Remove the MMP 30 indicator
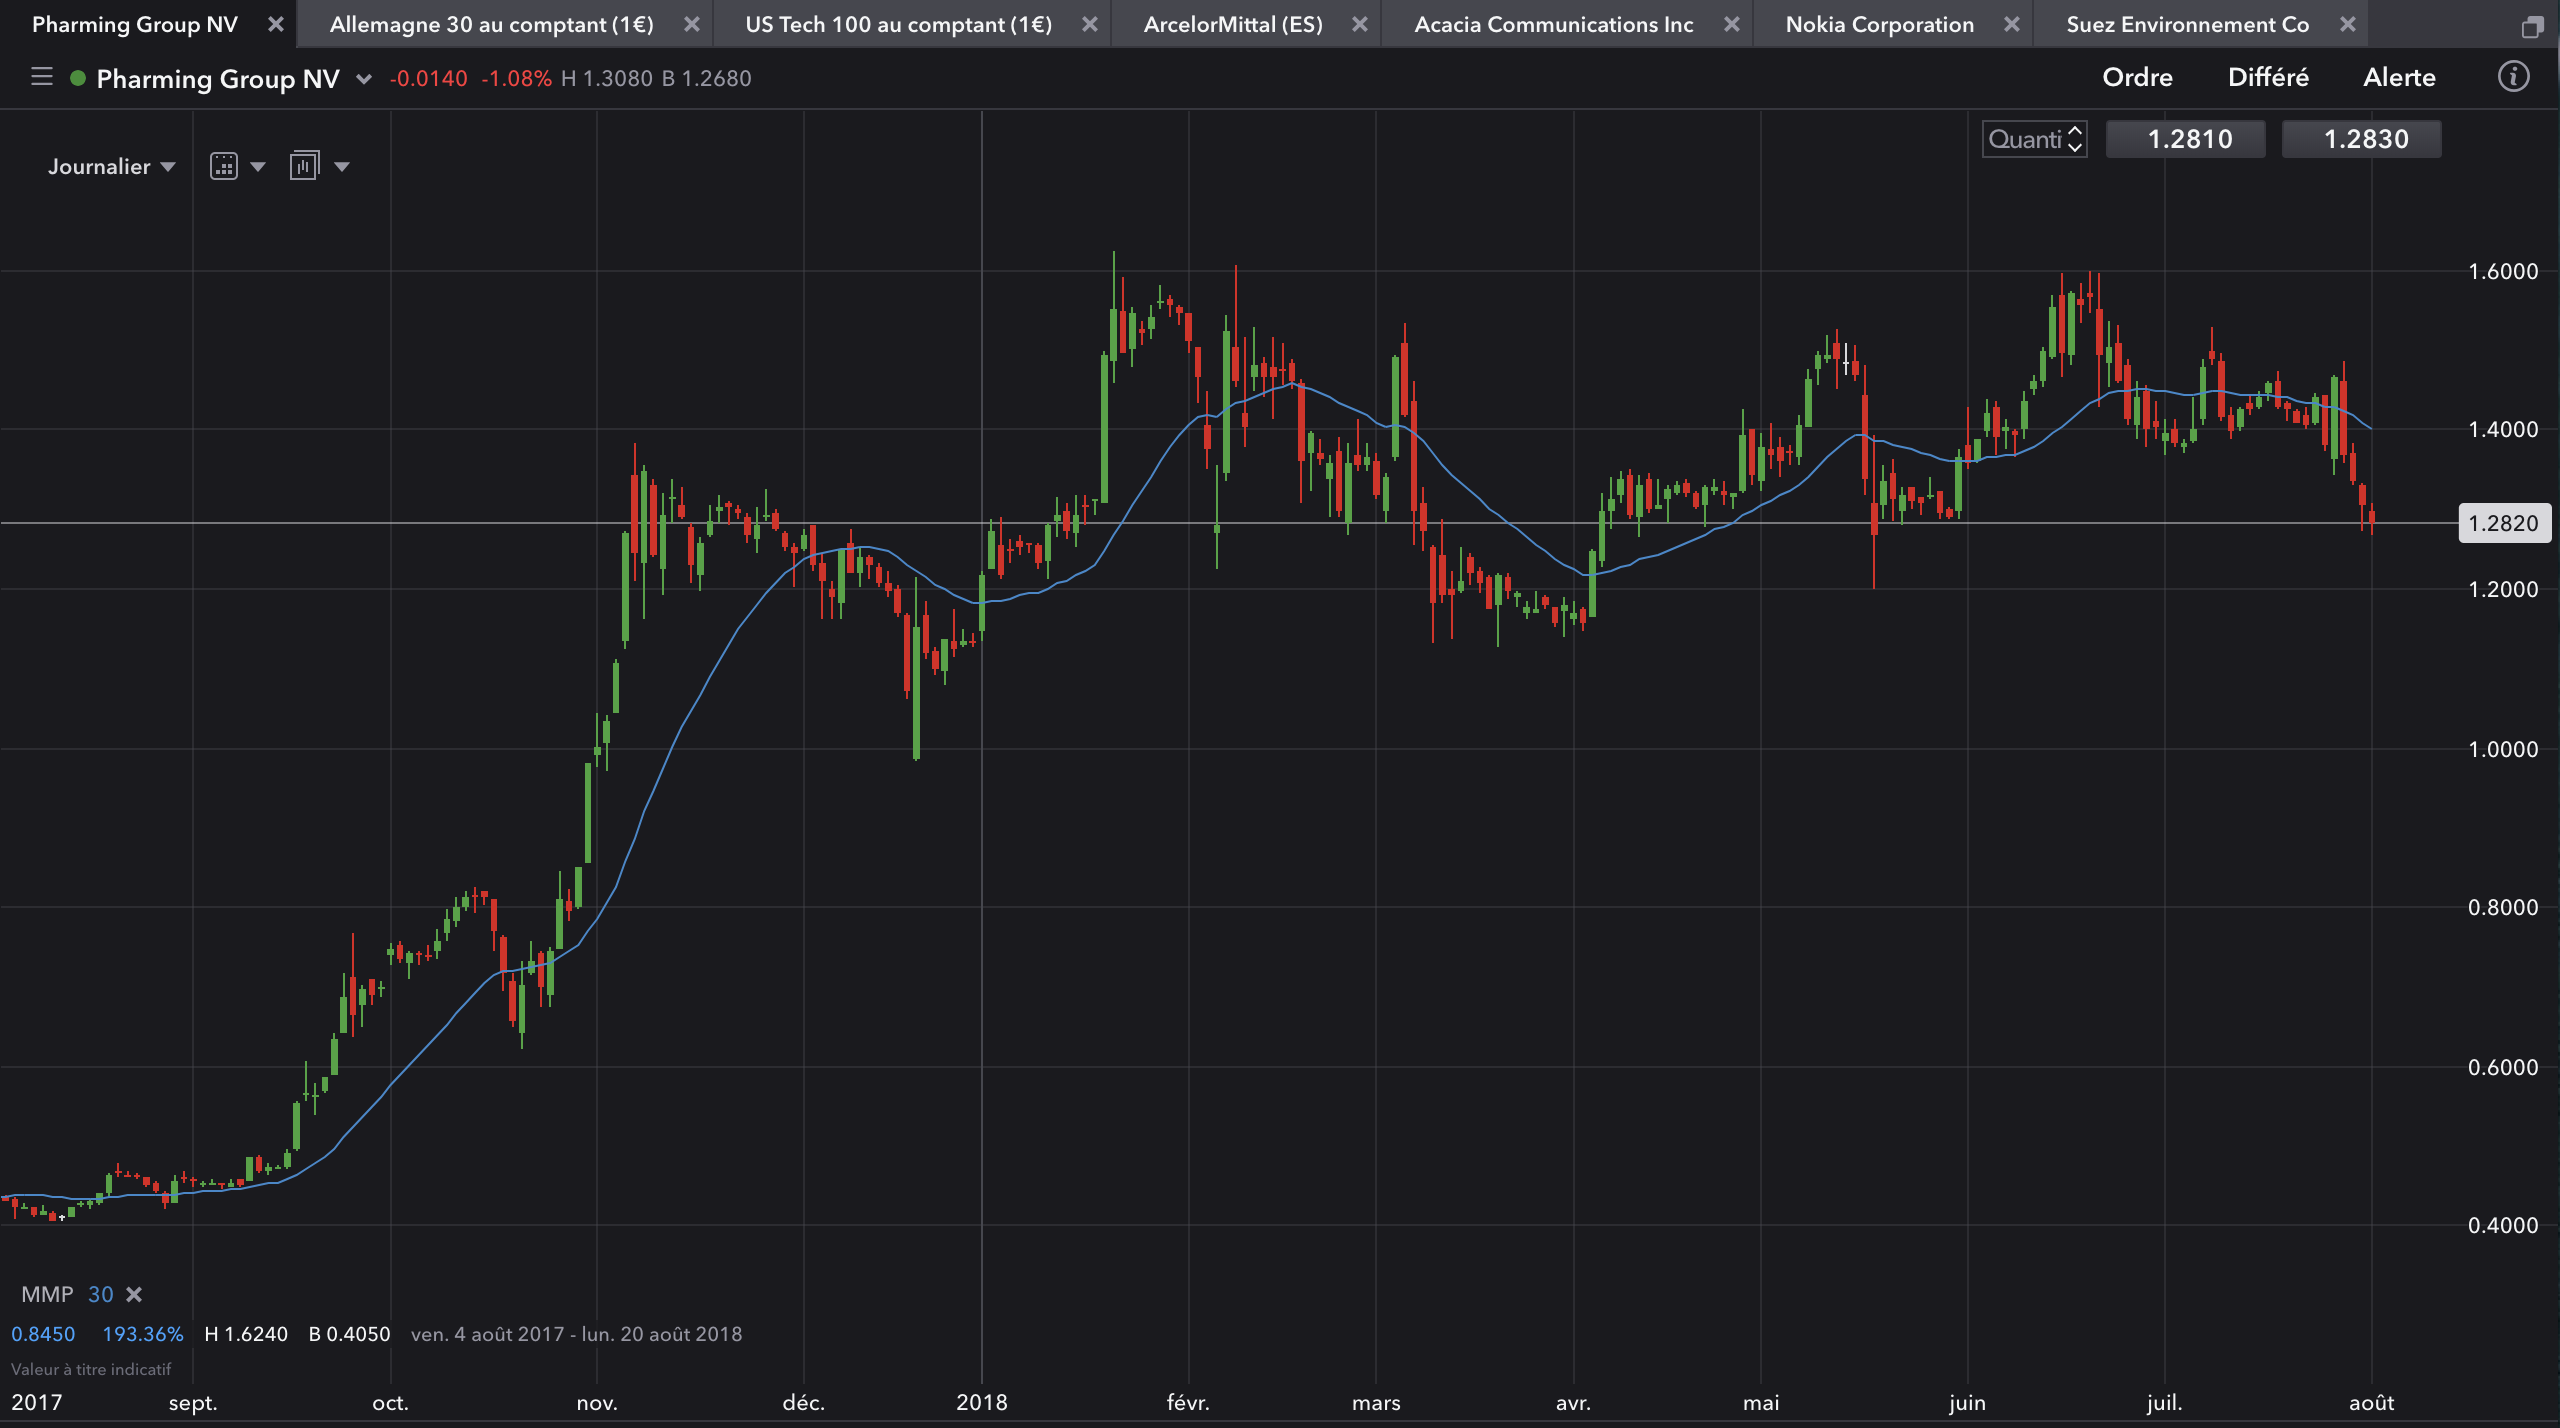2560x1428 pixels. coord(134,1294)
